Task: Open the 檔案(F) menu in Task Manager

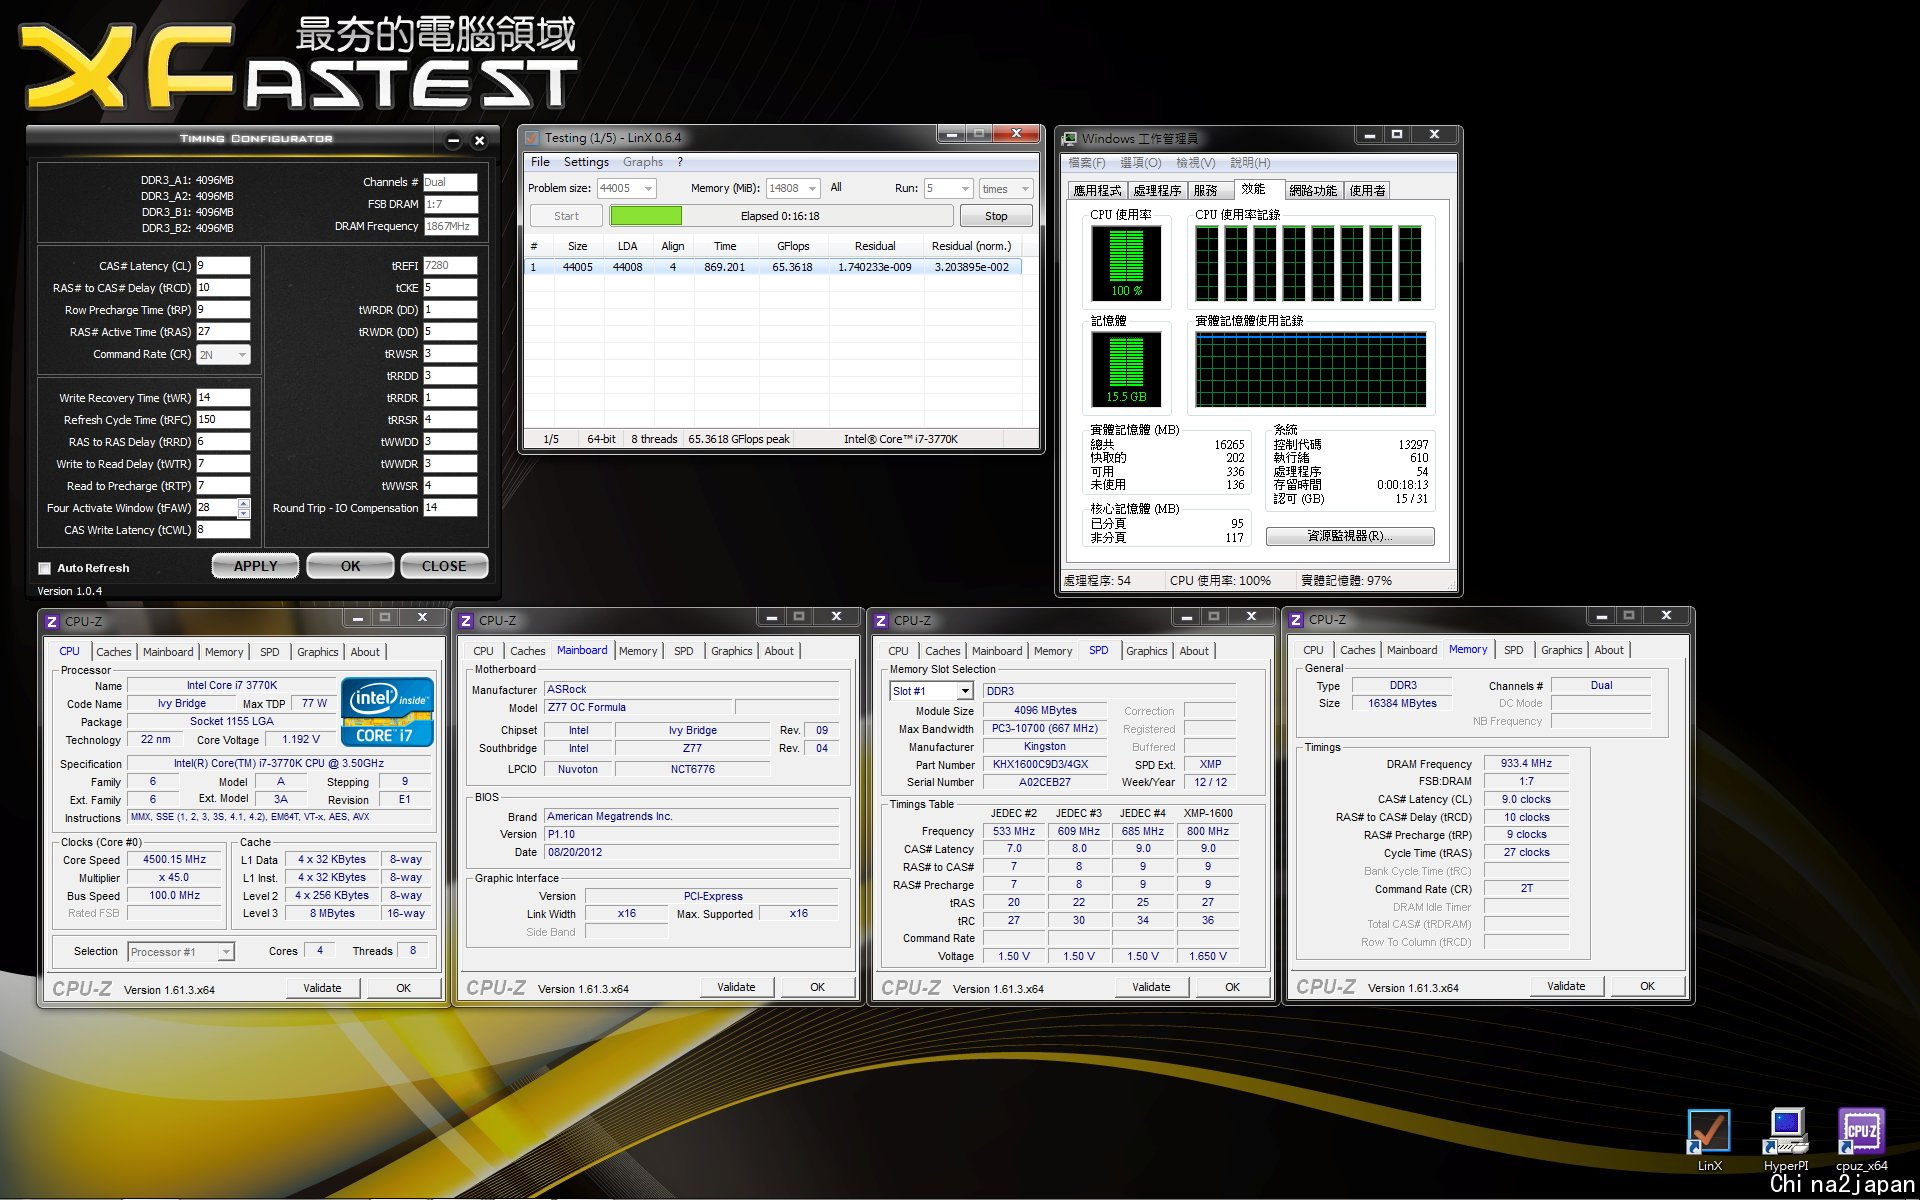Action: click(x=1086, y=163)
